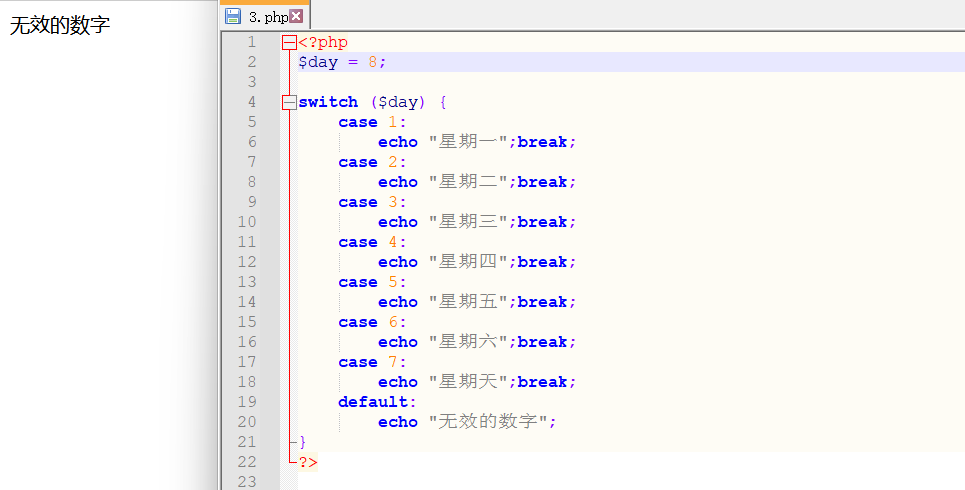Place cursor on the switch keyword
965x490 pixels.
coord(328,102)
